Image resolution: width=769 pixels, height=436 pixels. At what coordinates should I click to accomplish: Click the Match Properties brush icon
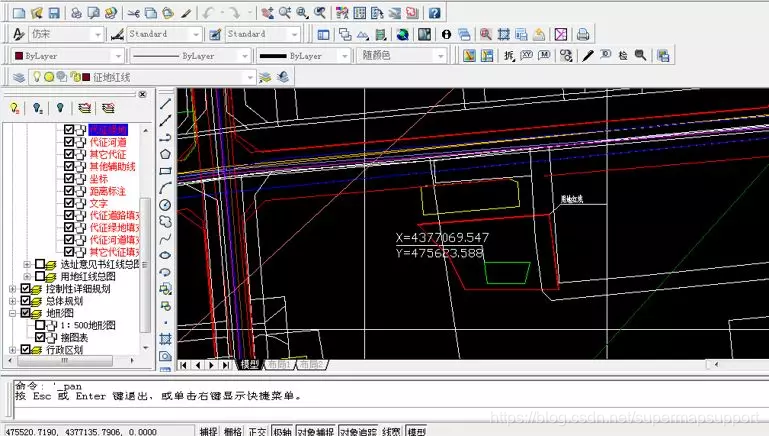[x=186, y=13]
